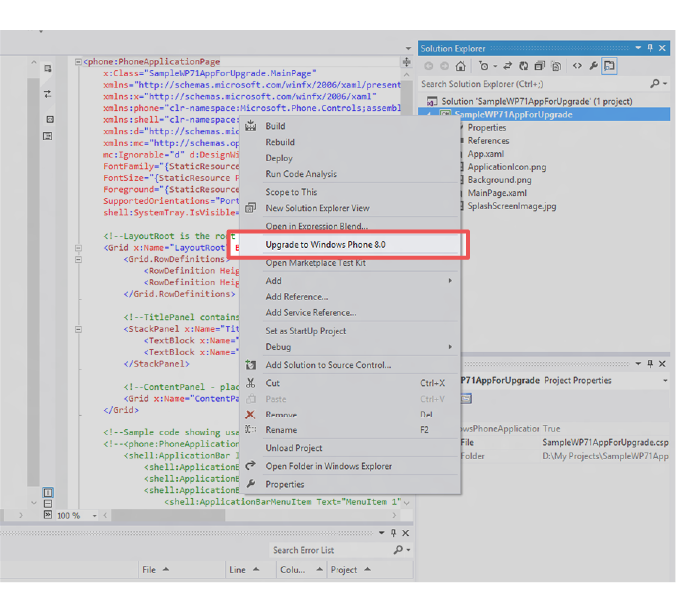Pin the Error List panel
The width and height of the screenshot is (676, 613).
(393, 533)
